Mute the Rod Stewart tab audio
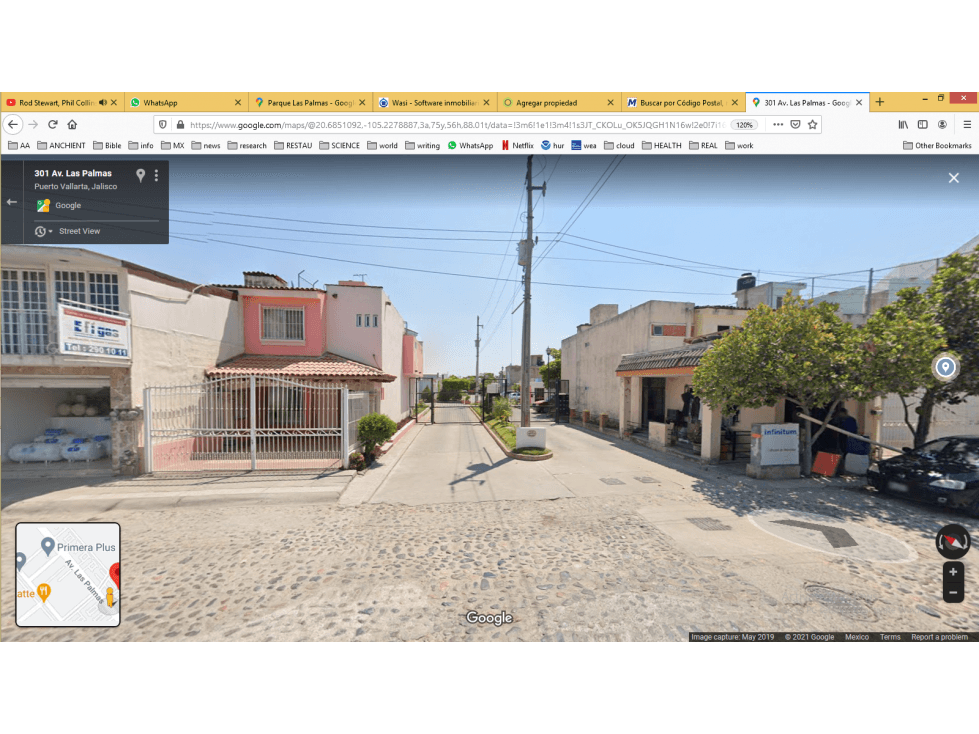Image resolution: width=979 pixels, height=734 pixels. pos(103,102)
